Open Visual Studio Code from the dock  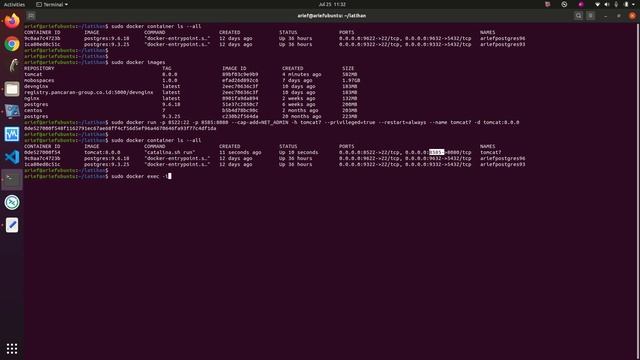point(12,157)
